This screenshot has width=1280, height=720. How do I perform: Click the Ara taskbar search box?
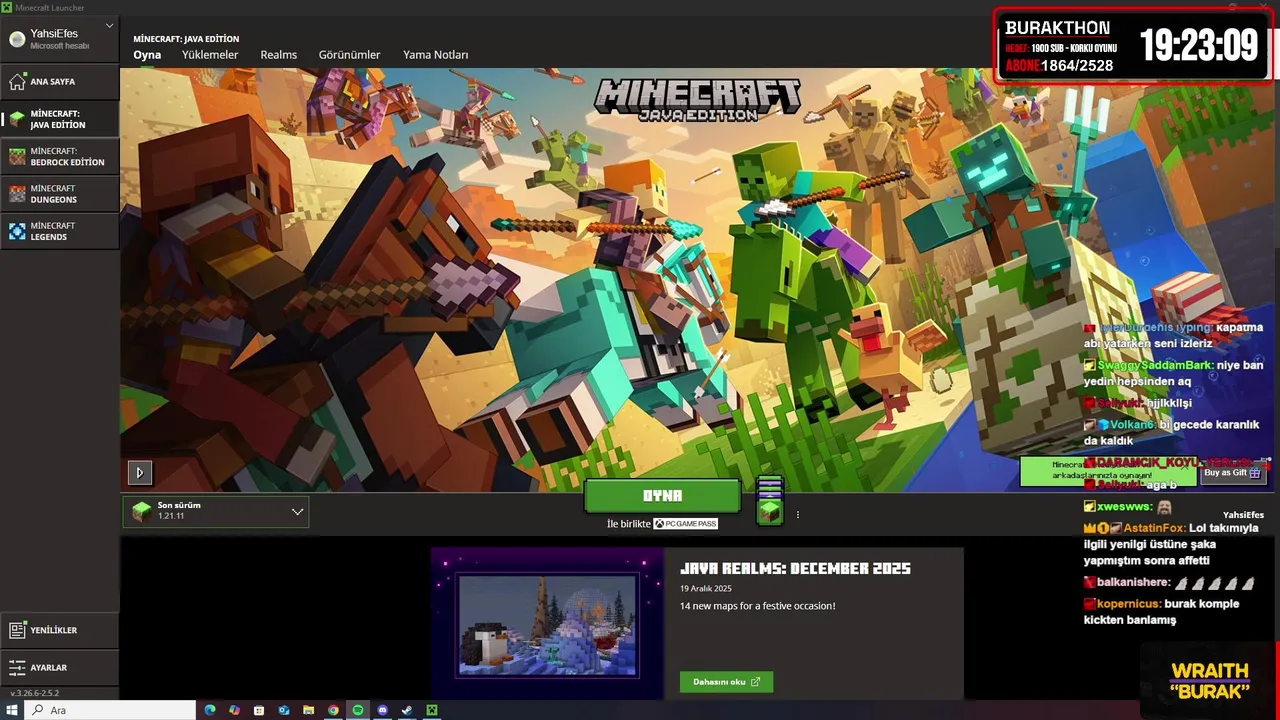click(x=109, y=710)
